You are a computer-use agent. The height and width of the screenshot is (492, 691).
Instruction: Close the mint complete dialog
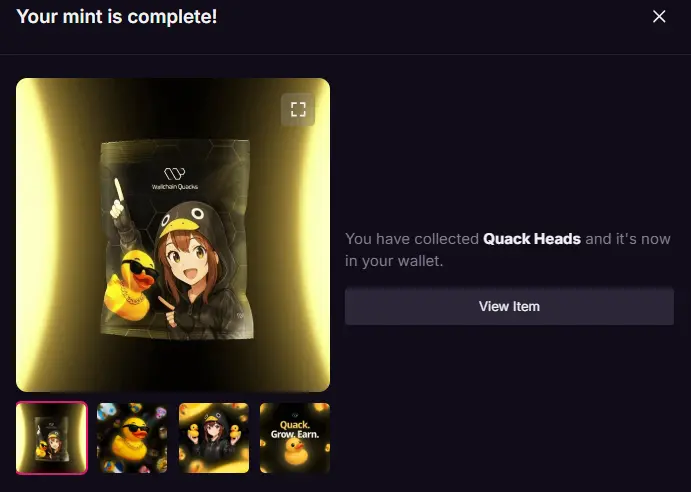tap(659, 17)
